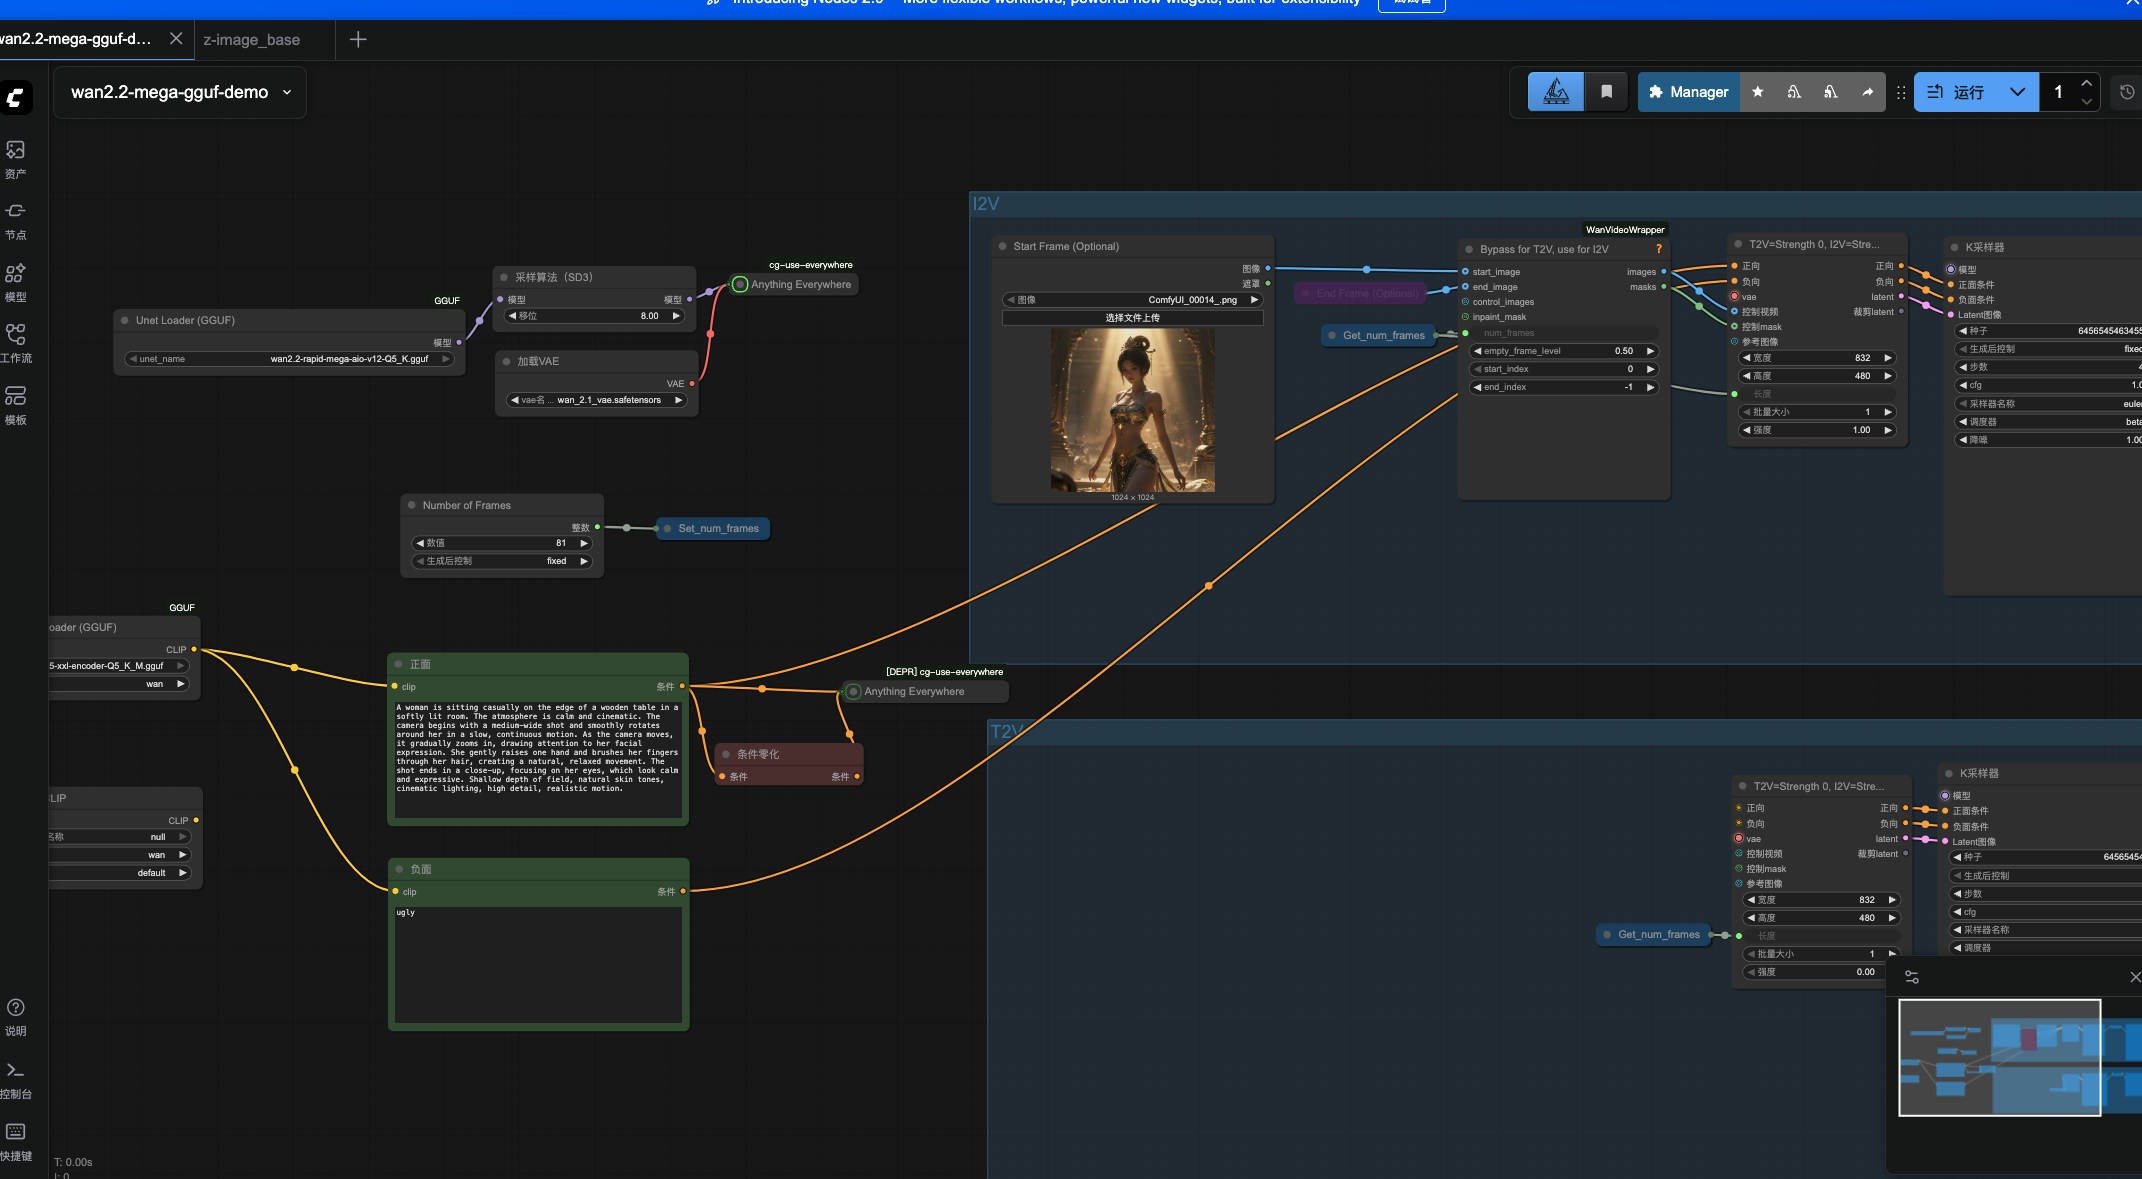Open the wan2.2-mega-gguf-demo workflow title dropdown
The width and height of the screenshot is (2142, 1179).
[x=287, y=92]
